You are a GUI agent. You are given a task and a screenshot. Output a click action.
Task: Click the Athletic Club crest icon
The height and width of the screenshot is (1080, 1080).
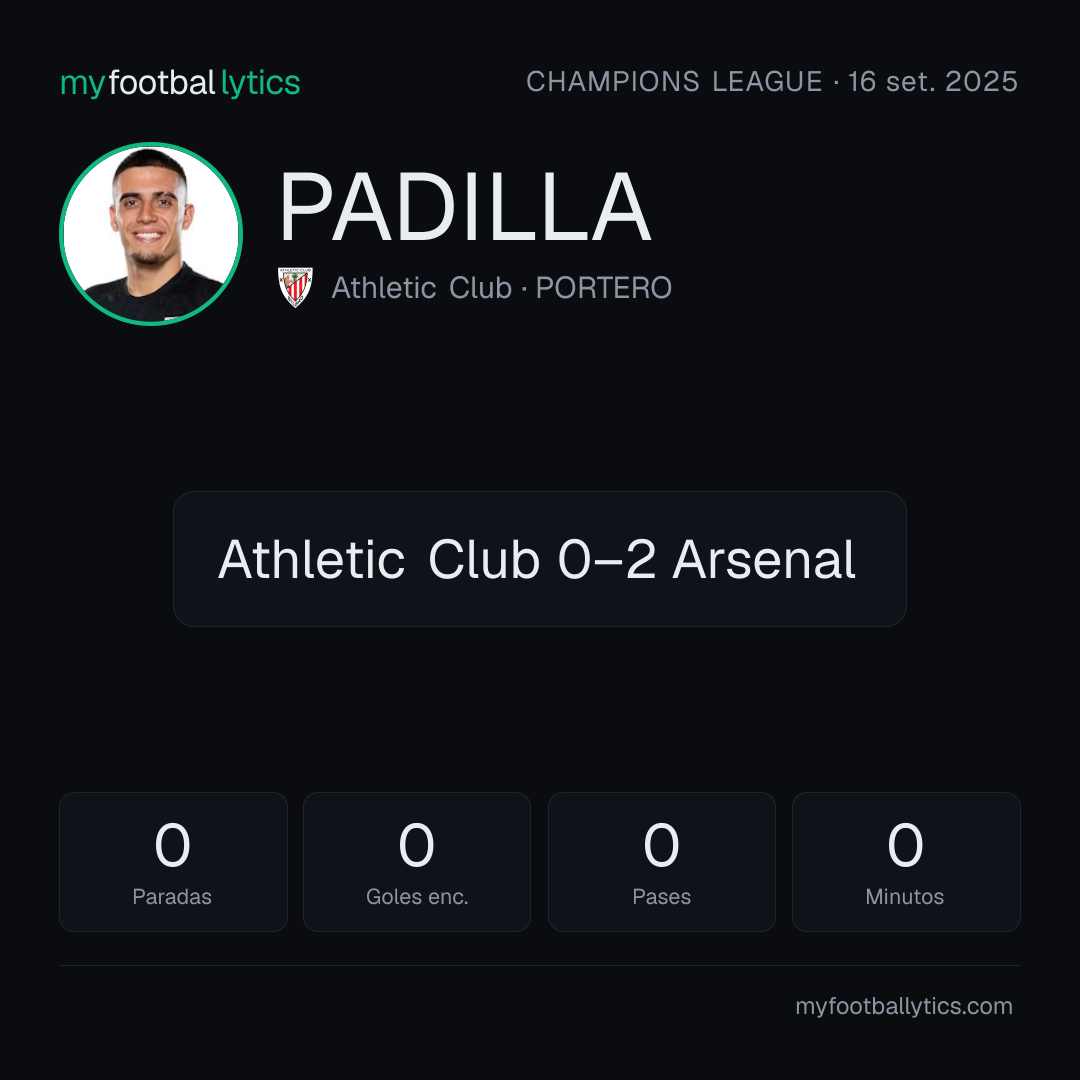tap(295, 287)
